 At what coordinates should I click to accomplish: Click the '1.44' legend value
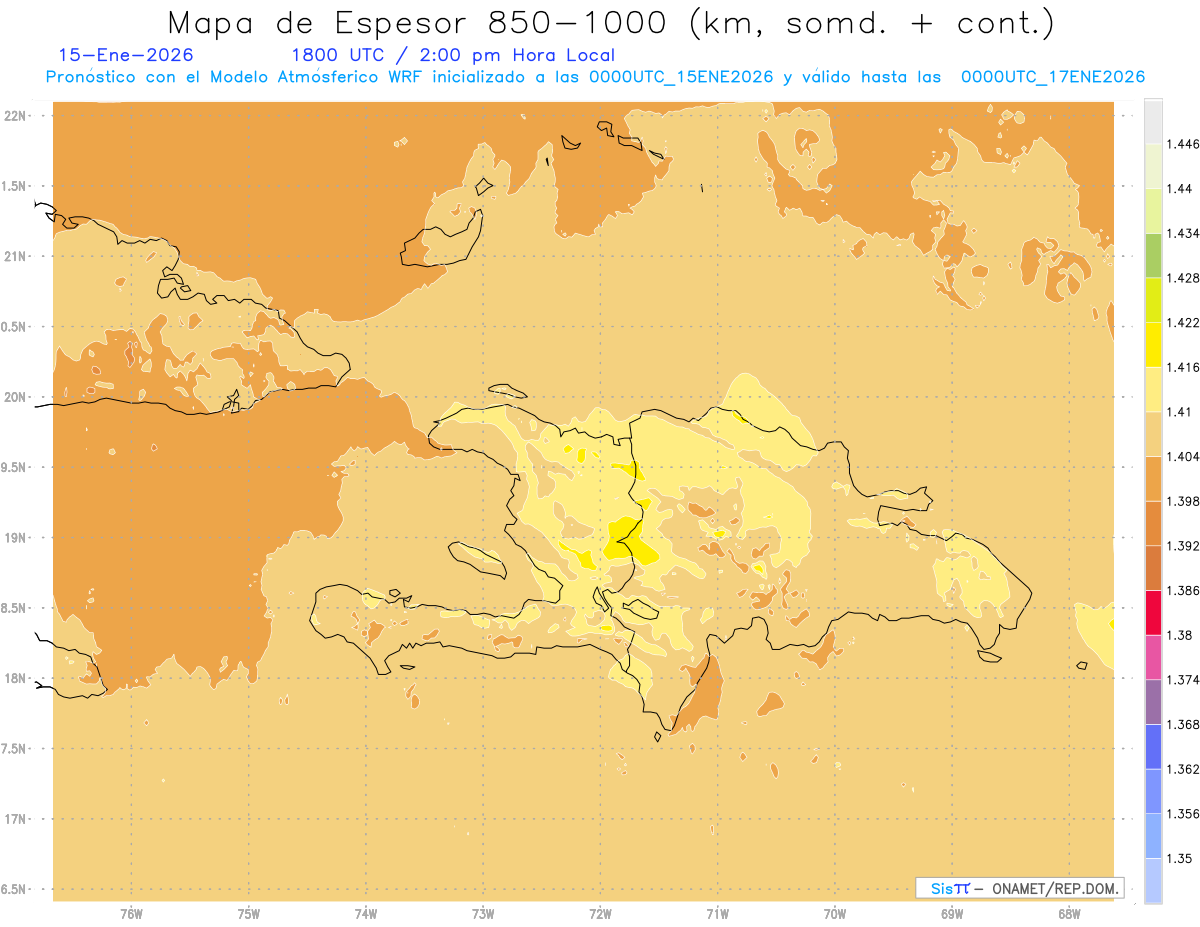pyautogui.click(x=1180, y=189)
